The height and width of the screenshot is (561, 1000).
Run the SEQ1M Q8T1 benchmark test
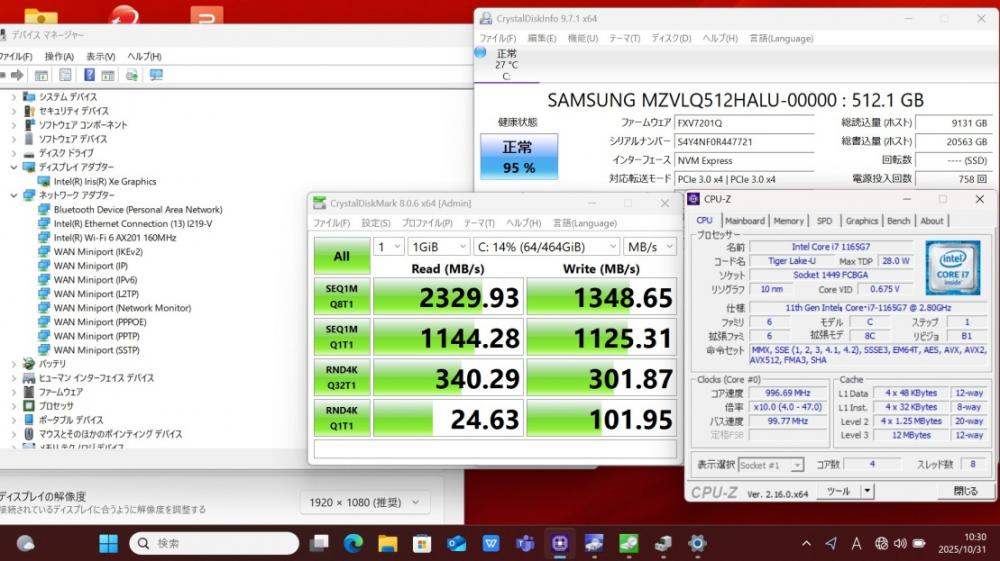(x=342, y=296)
